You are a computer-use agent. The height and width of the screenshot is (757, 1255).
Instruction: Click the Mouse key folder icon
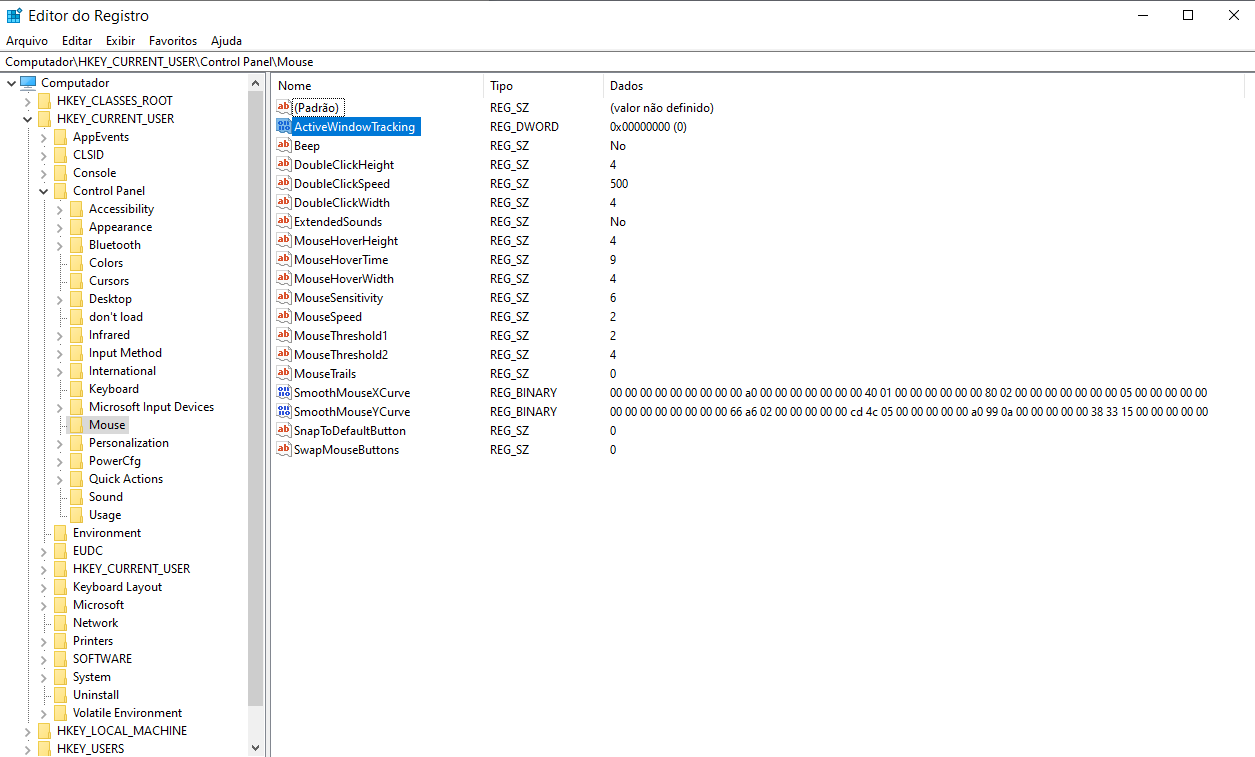coord(77,425)
